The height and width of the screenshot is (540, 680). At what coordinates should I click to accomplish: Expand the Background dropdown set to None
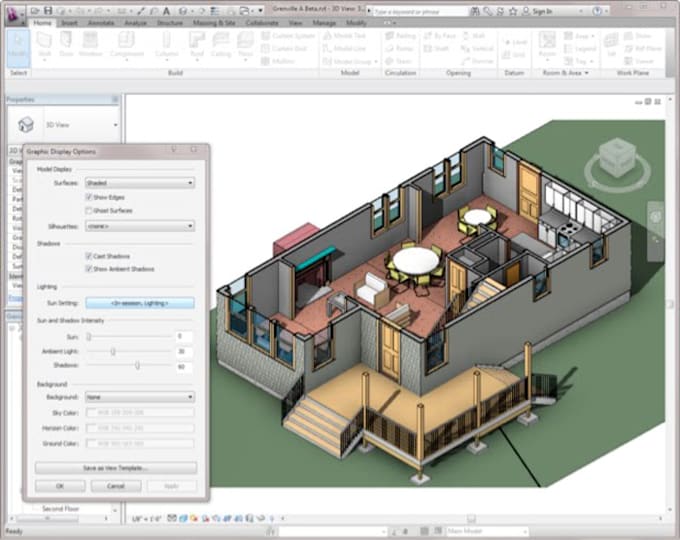point(139,397)
